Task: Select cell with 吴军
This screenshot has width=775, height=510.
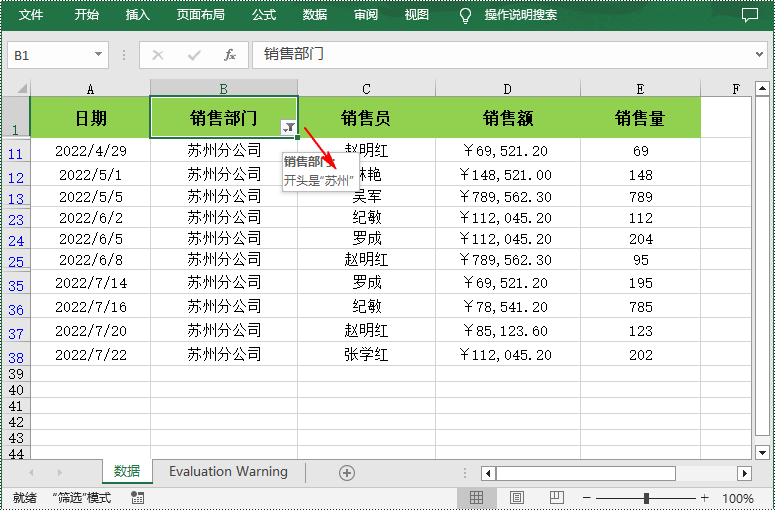Action: click(x=366, y=196)
